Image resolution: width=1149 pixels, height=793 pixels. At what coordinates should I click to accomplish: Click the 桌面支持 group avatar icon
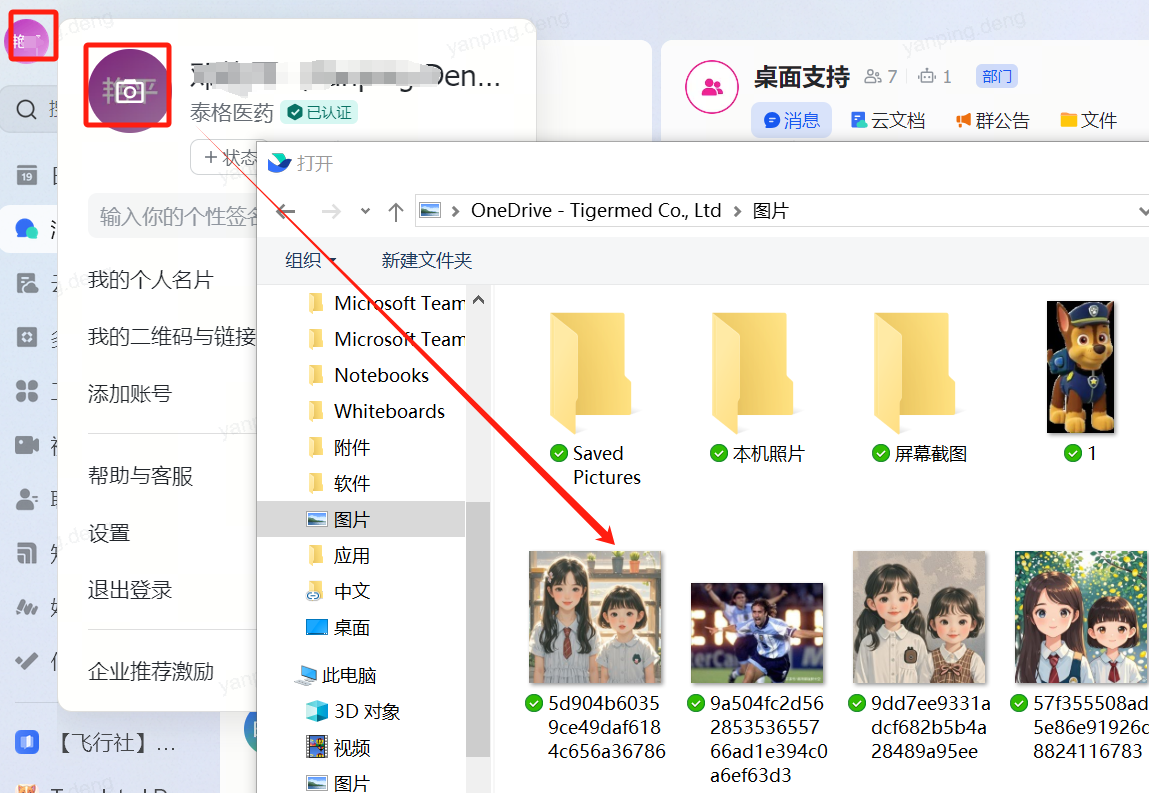point(711,87)
